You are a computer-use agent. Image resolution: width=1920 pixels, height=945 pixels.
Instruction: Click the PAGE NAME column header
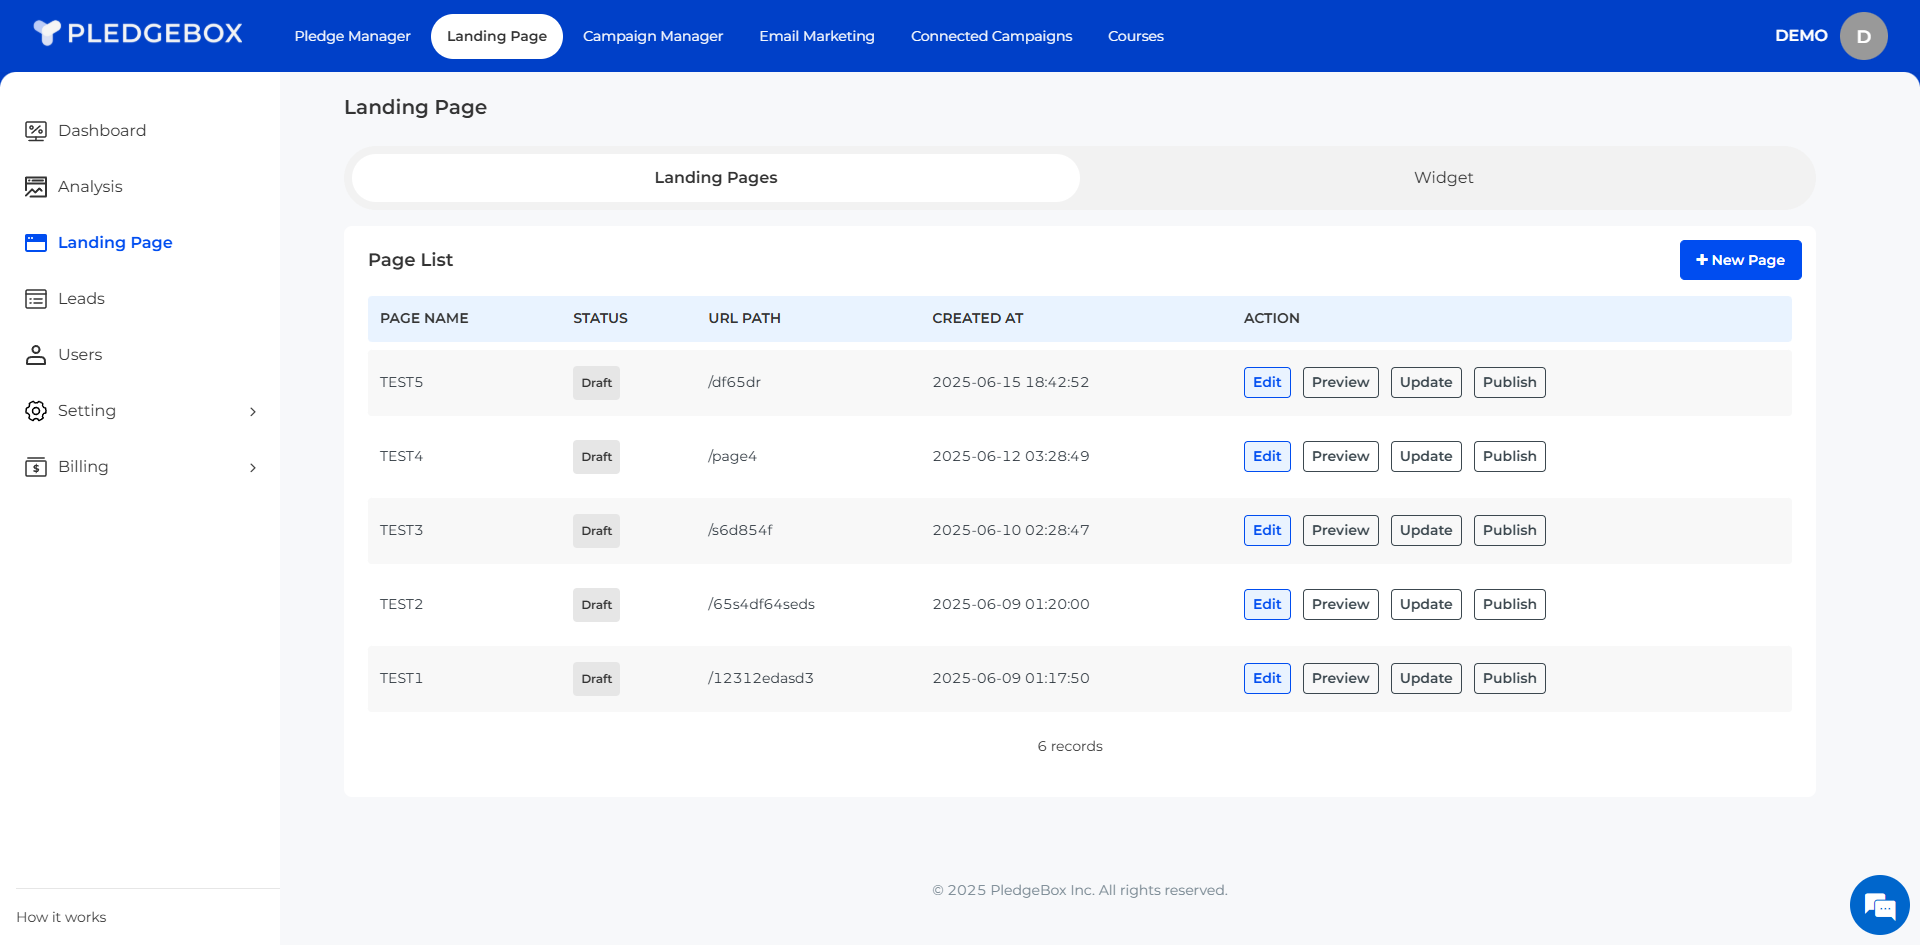[x=424, y=318]
